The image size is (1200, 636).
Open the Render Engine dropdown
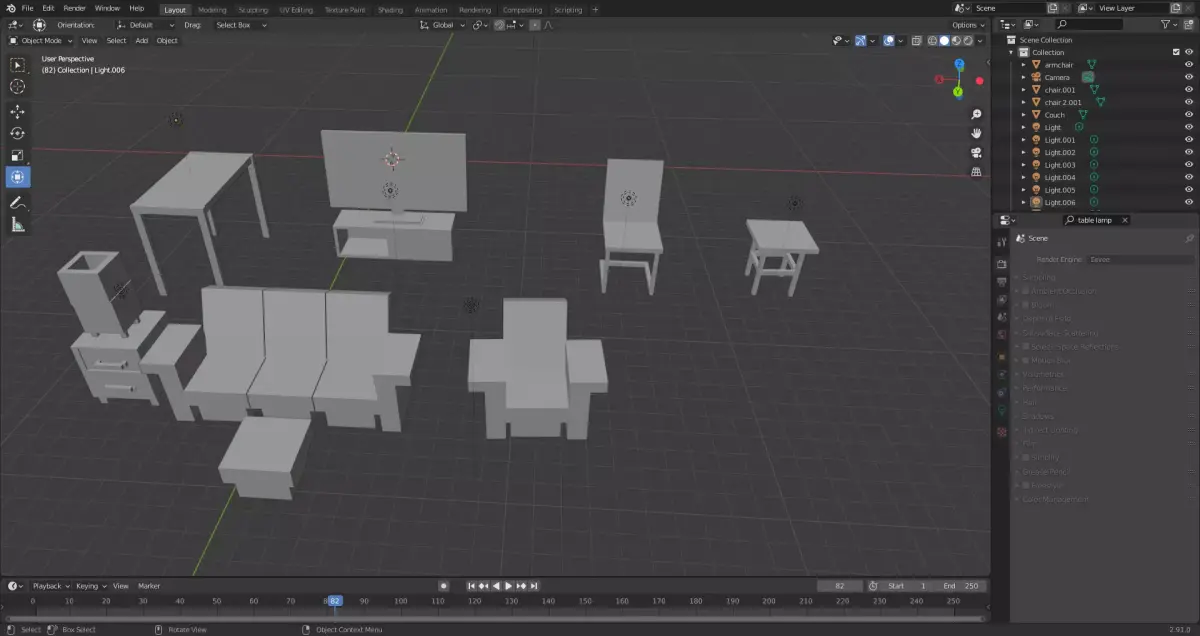point(1140,259)
